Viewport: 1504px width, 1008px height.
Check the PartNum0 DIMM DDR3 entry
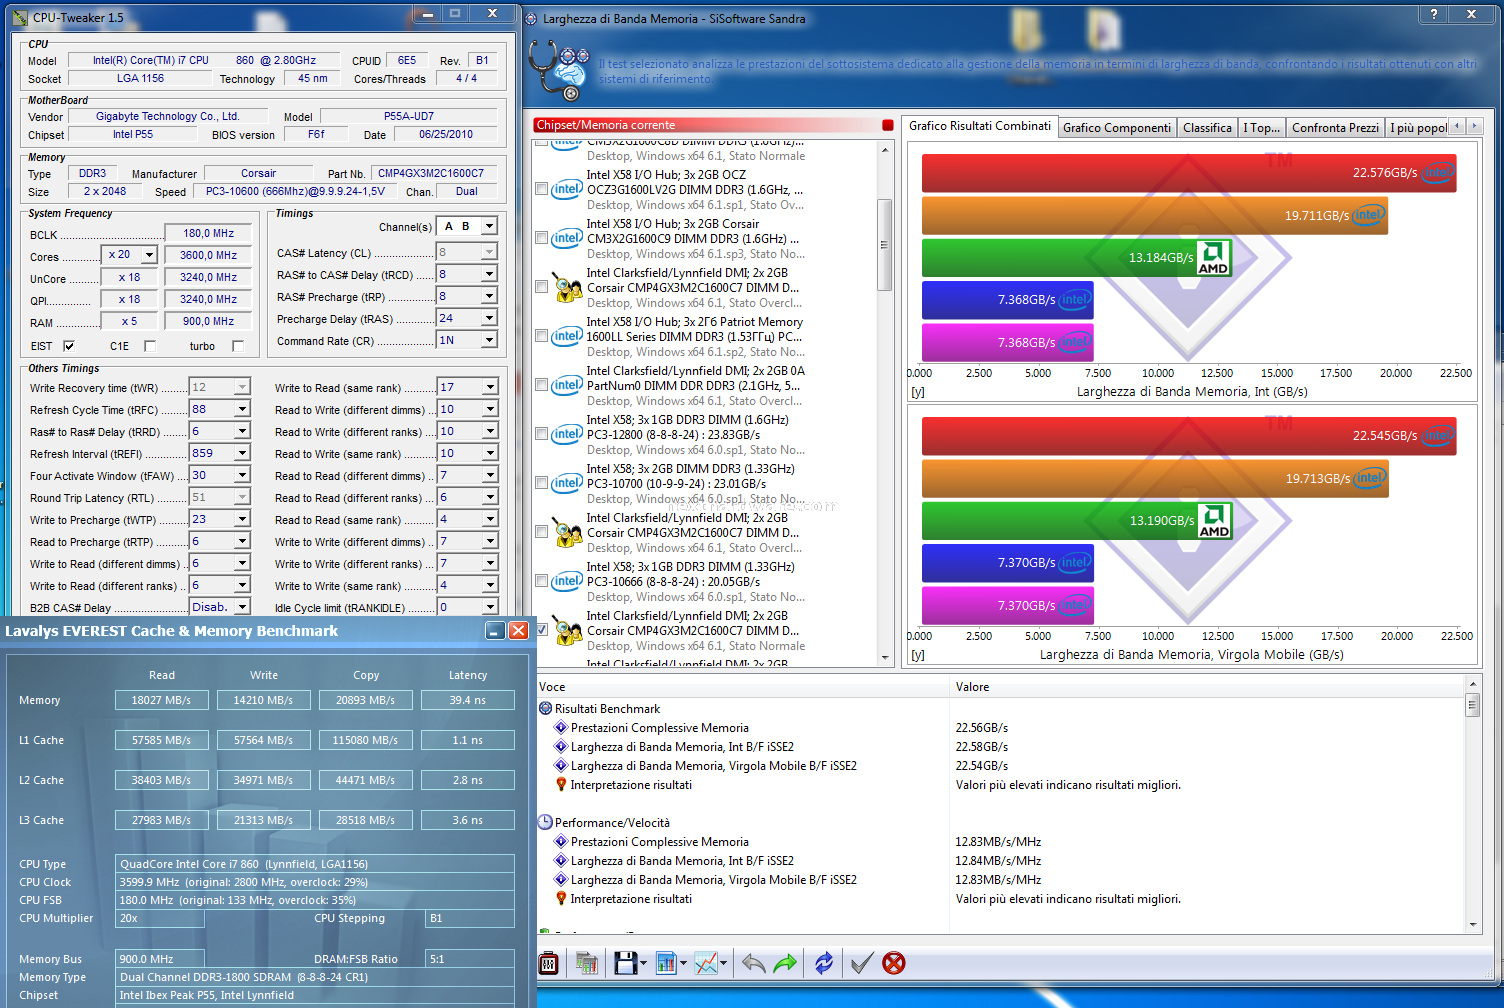541,385
